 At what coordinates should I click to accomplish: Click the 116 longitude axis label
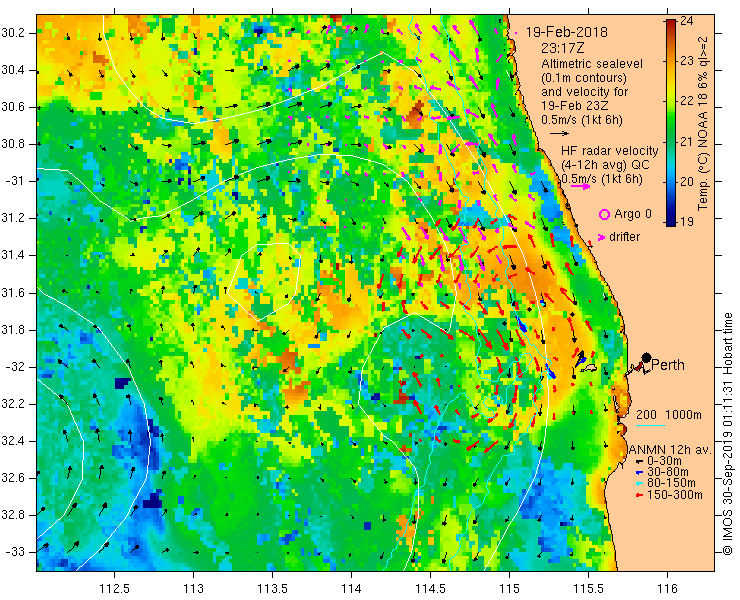pos(667,588)
